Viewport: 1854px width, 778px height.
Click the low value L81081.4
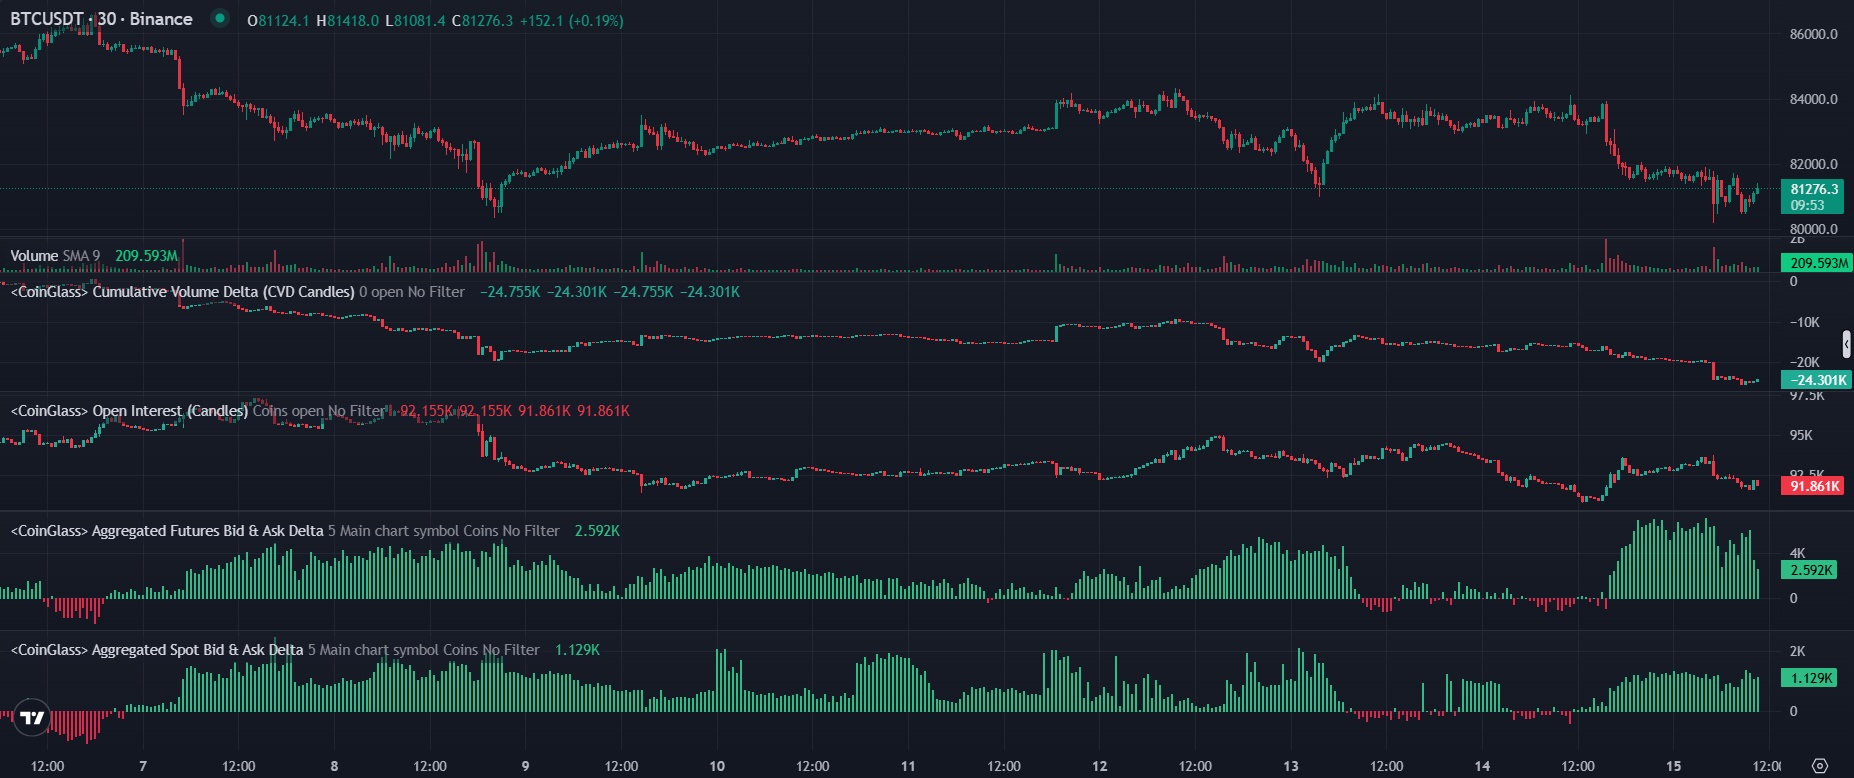pos(415,21)
